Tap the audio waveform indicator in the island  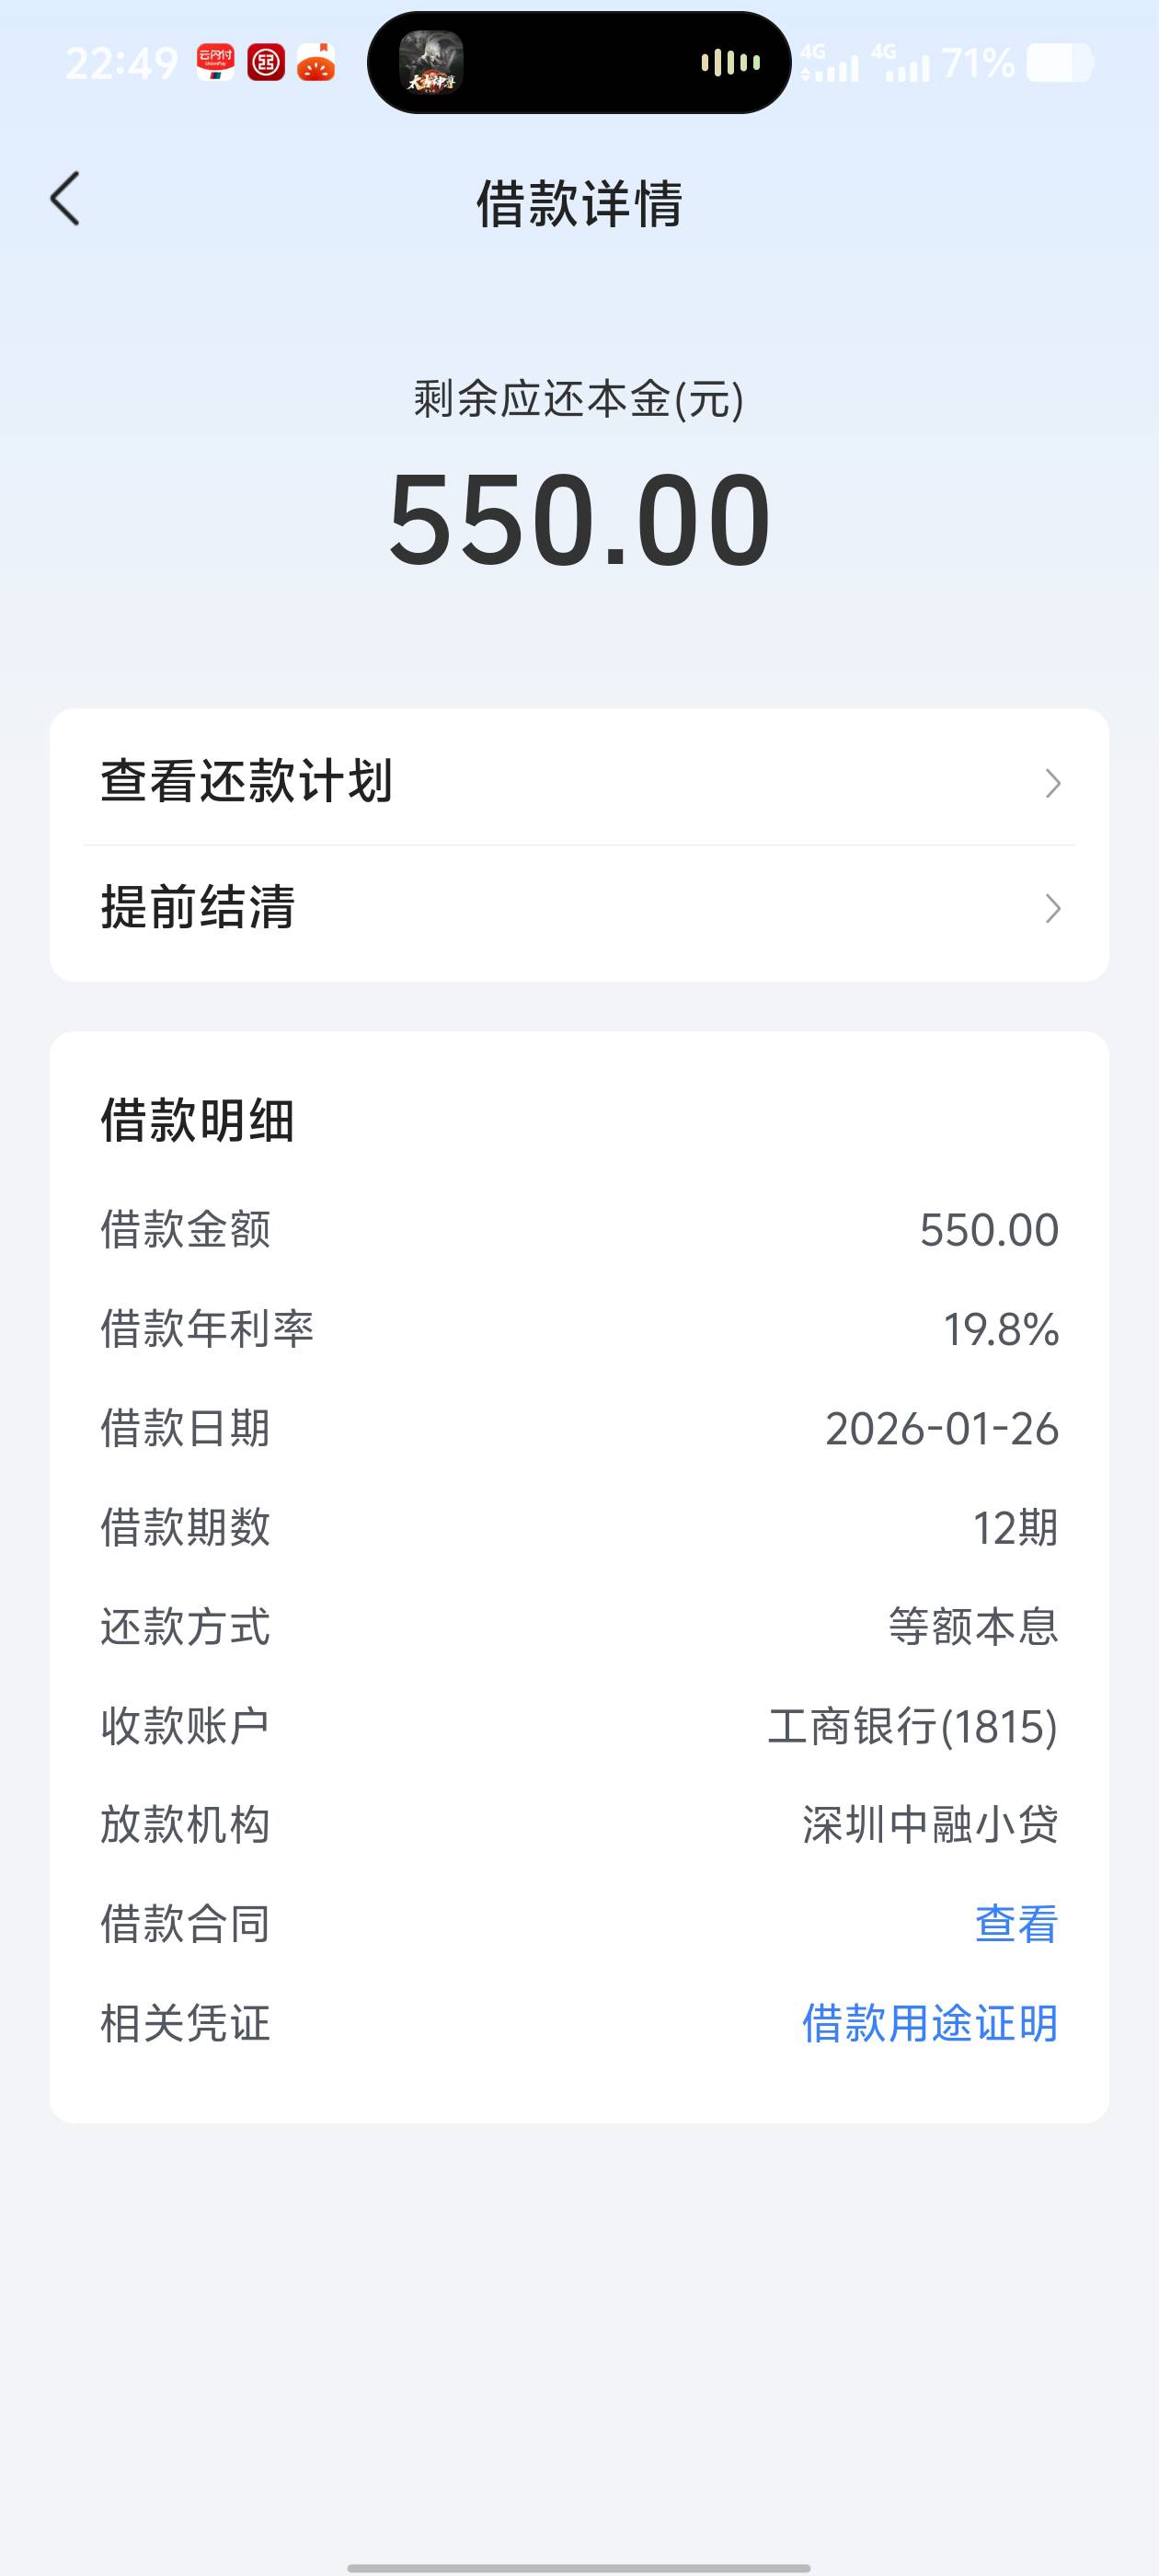[730, 63]
